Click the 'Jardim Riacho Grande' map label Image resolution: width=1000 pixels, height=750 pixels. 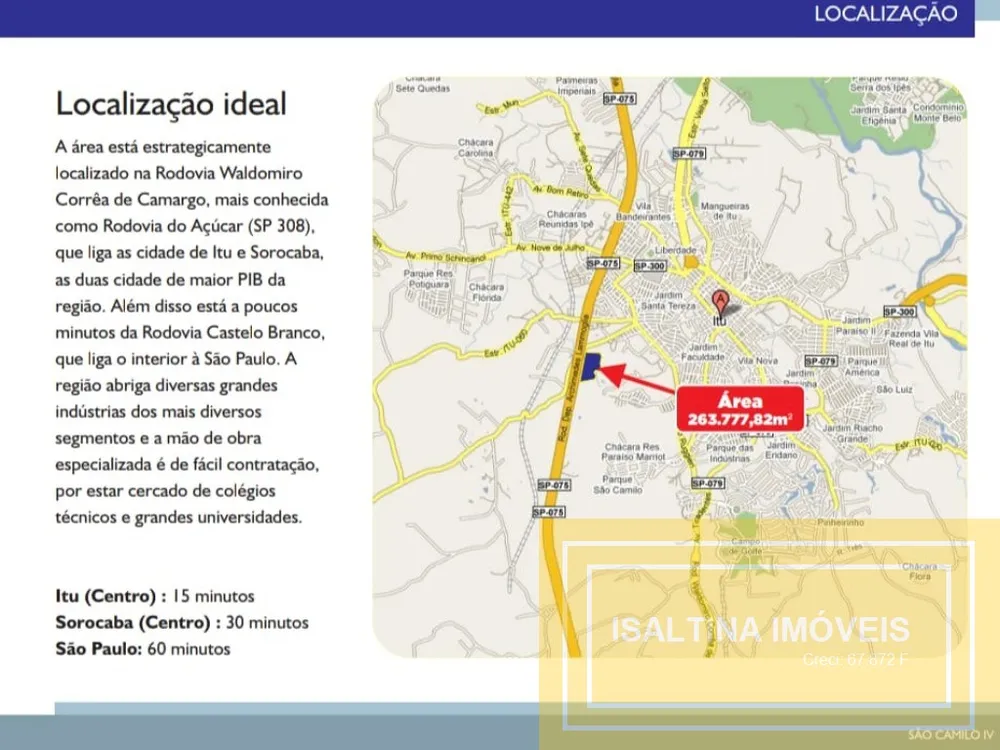(853, 433)
